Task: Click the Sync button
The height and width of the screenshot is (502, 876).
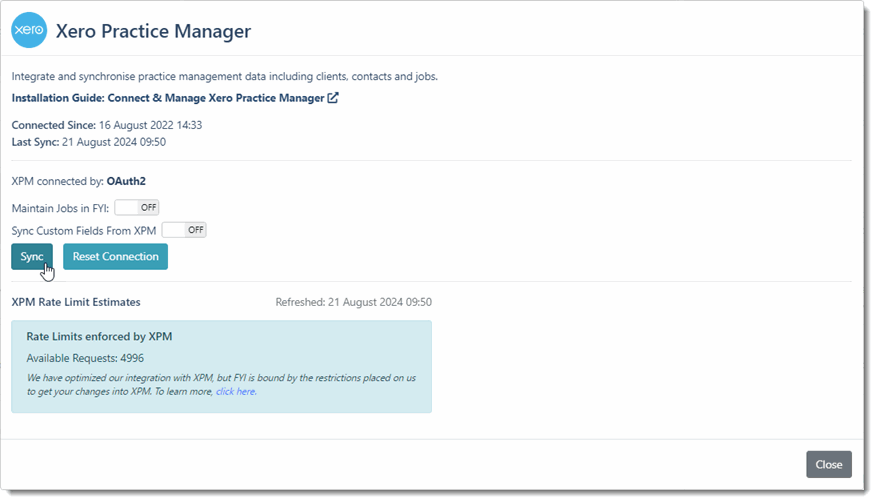Action: (32, 256)
